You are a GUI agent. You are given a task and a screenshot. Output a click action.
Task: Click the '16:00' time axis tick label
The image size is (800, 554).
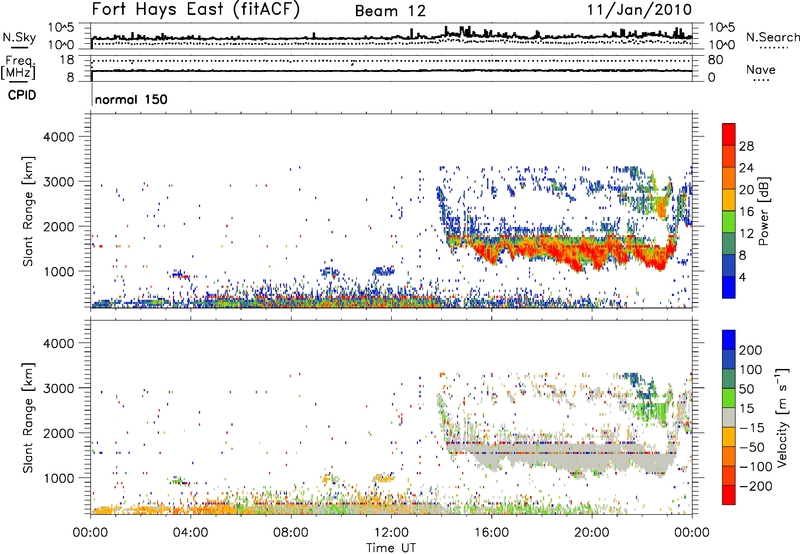tap(491, 533)
